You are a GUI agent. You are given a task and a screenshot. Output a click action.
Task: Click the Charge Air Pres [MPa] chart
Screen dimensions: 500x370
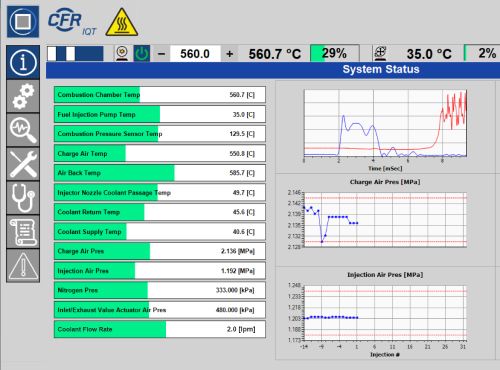385,220
